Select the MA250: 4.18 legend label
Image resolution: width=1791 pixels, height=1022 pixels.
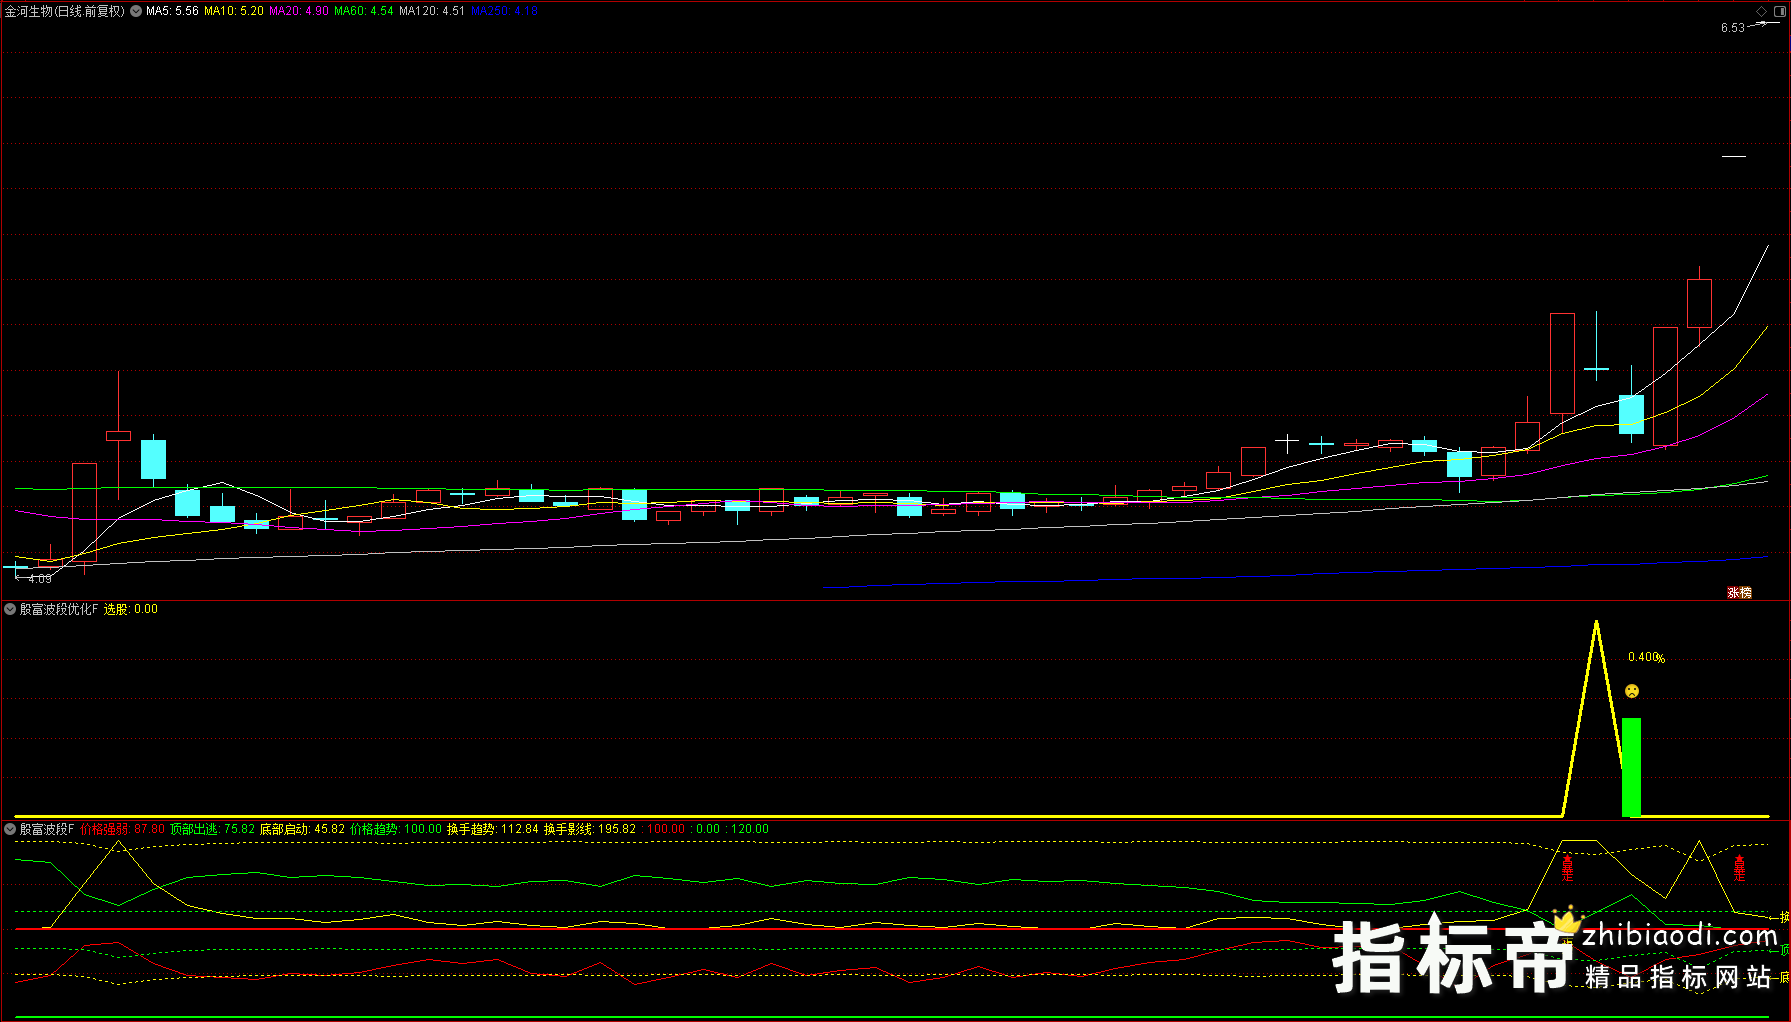[x=505, y=11]
